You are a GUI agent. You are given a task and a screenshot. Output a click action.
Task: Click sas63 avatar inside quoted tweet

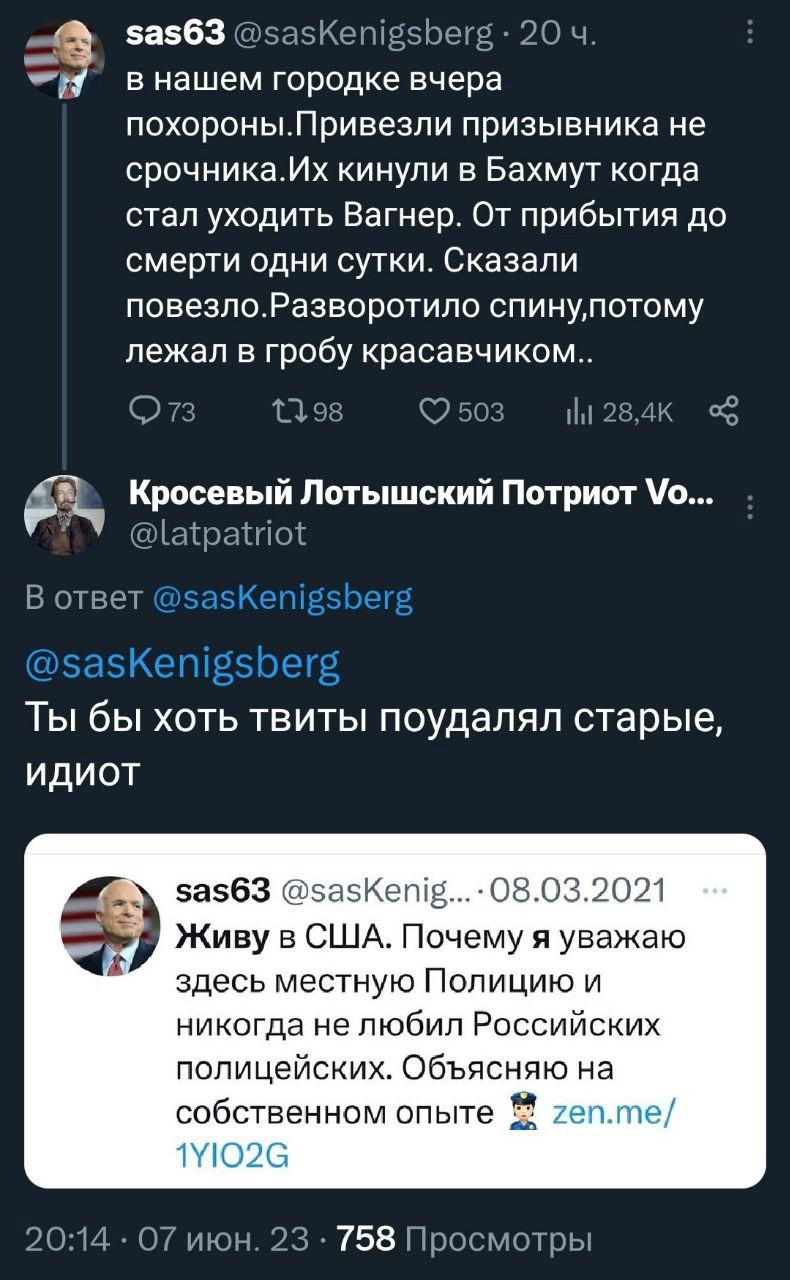[x=110, y=926]
